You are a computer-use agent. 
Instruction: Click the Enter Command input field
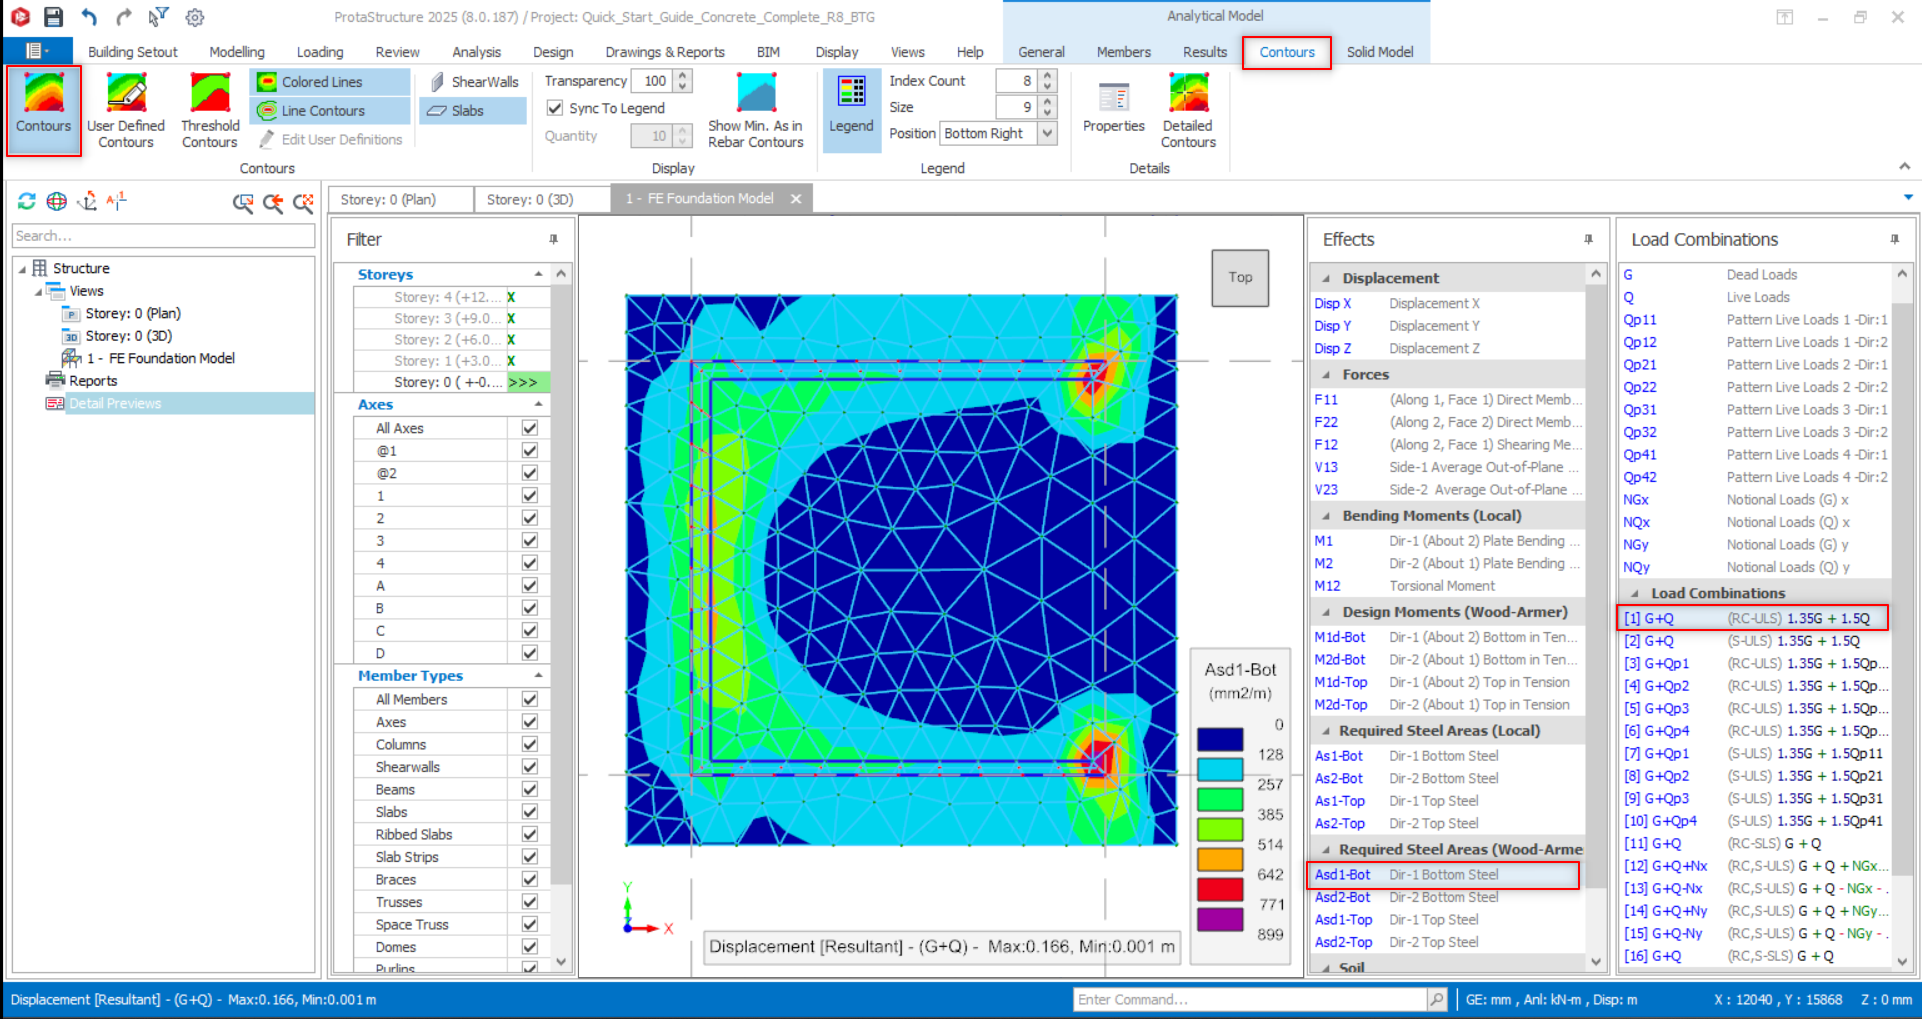tap(1250, 999)
